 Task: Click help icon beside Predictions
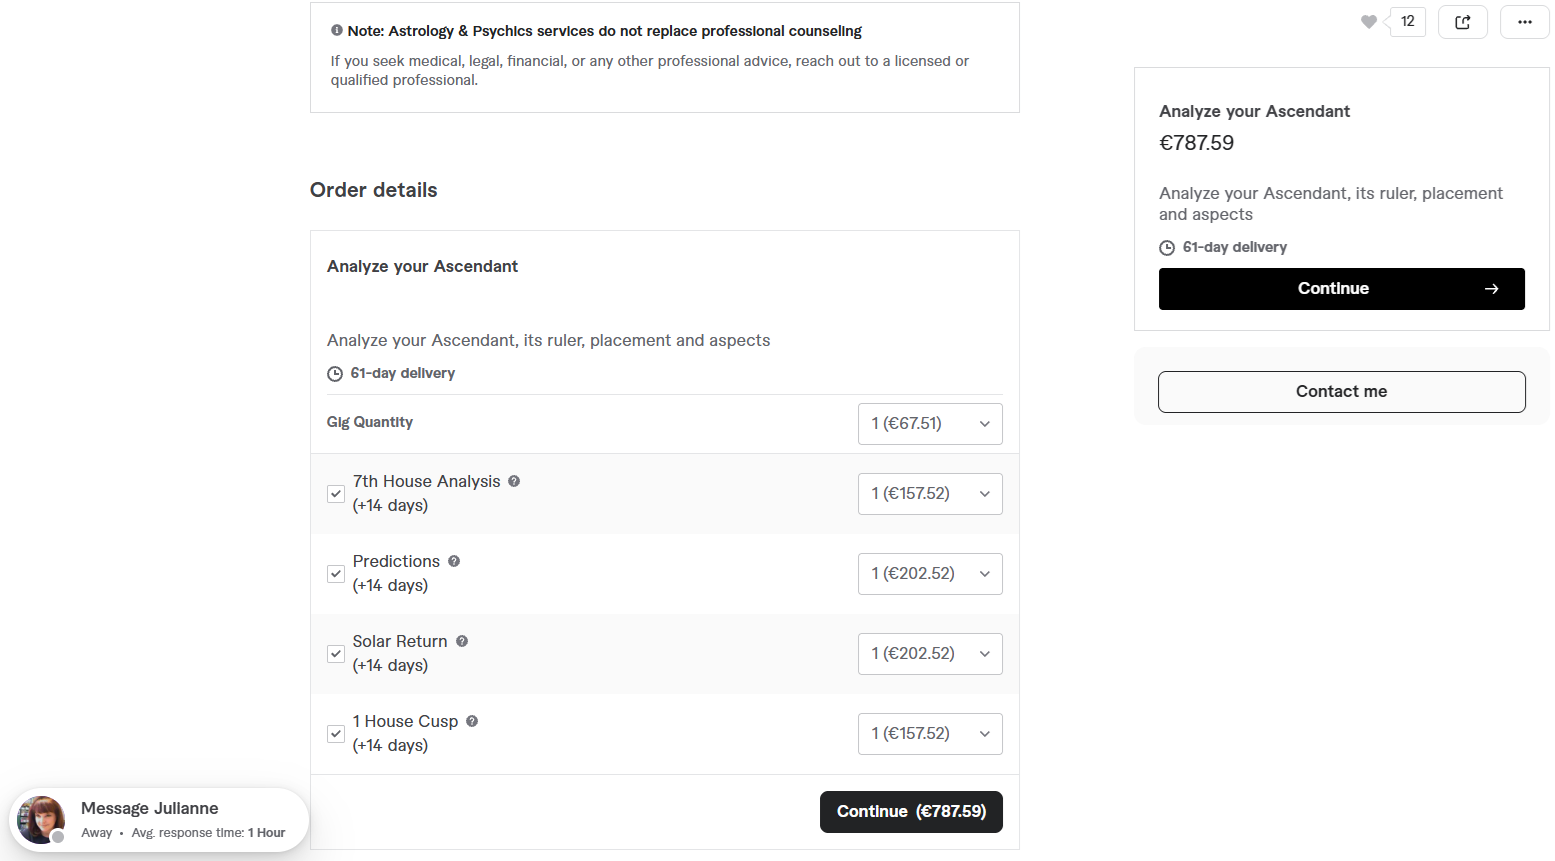click(454, 561)
